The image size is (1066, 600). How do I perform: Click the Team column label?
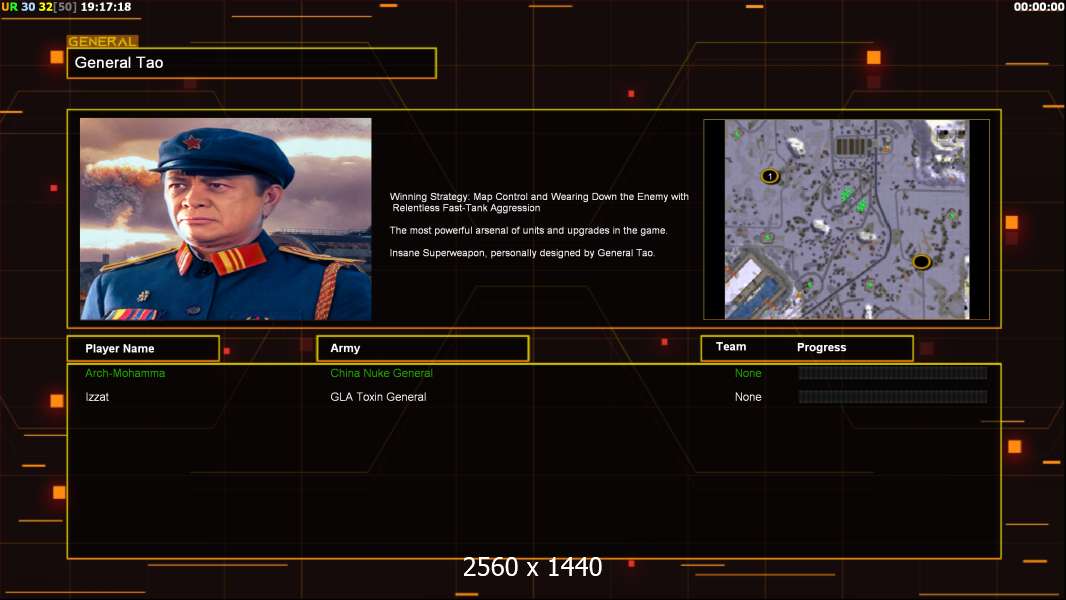pos(731,347)
